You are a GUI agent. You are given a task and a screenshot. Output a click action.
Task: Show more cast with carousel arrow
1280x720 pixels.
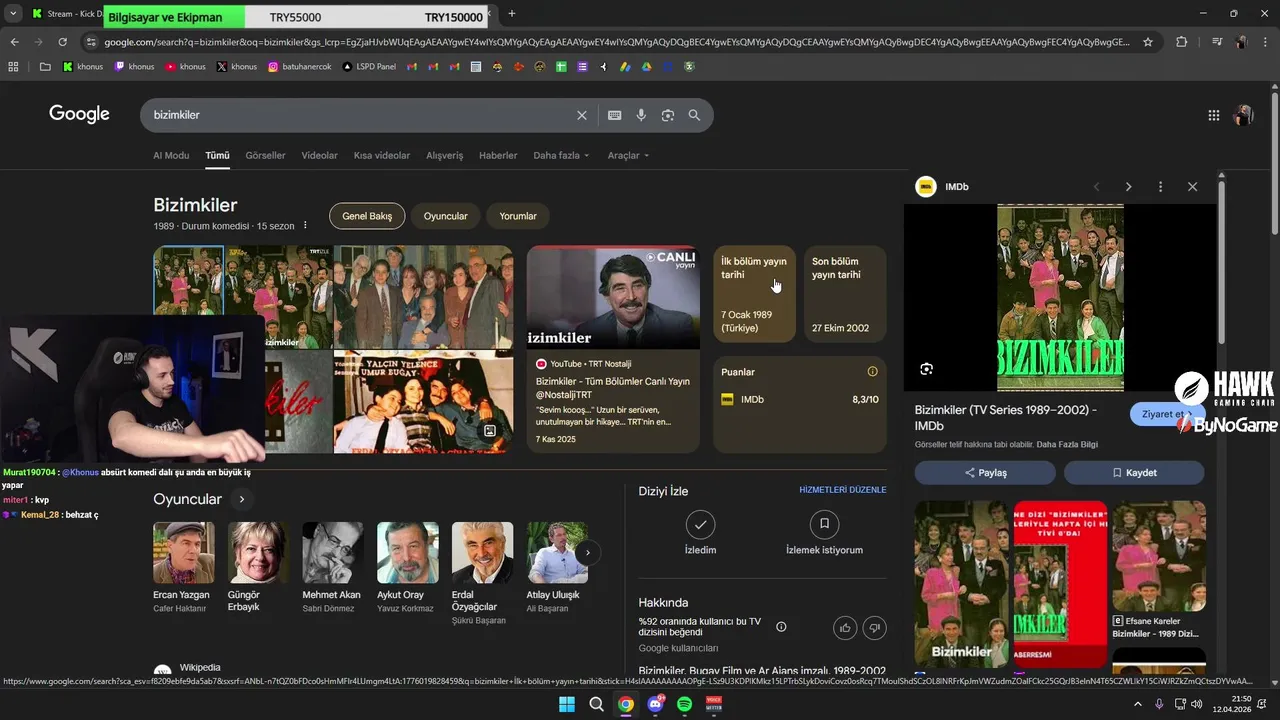click(588, 552)
